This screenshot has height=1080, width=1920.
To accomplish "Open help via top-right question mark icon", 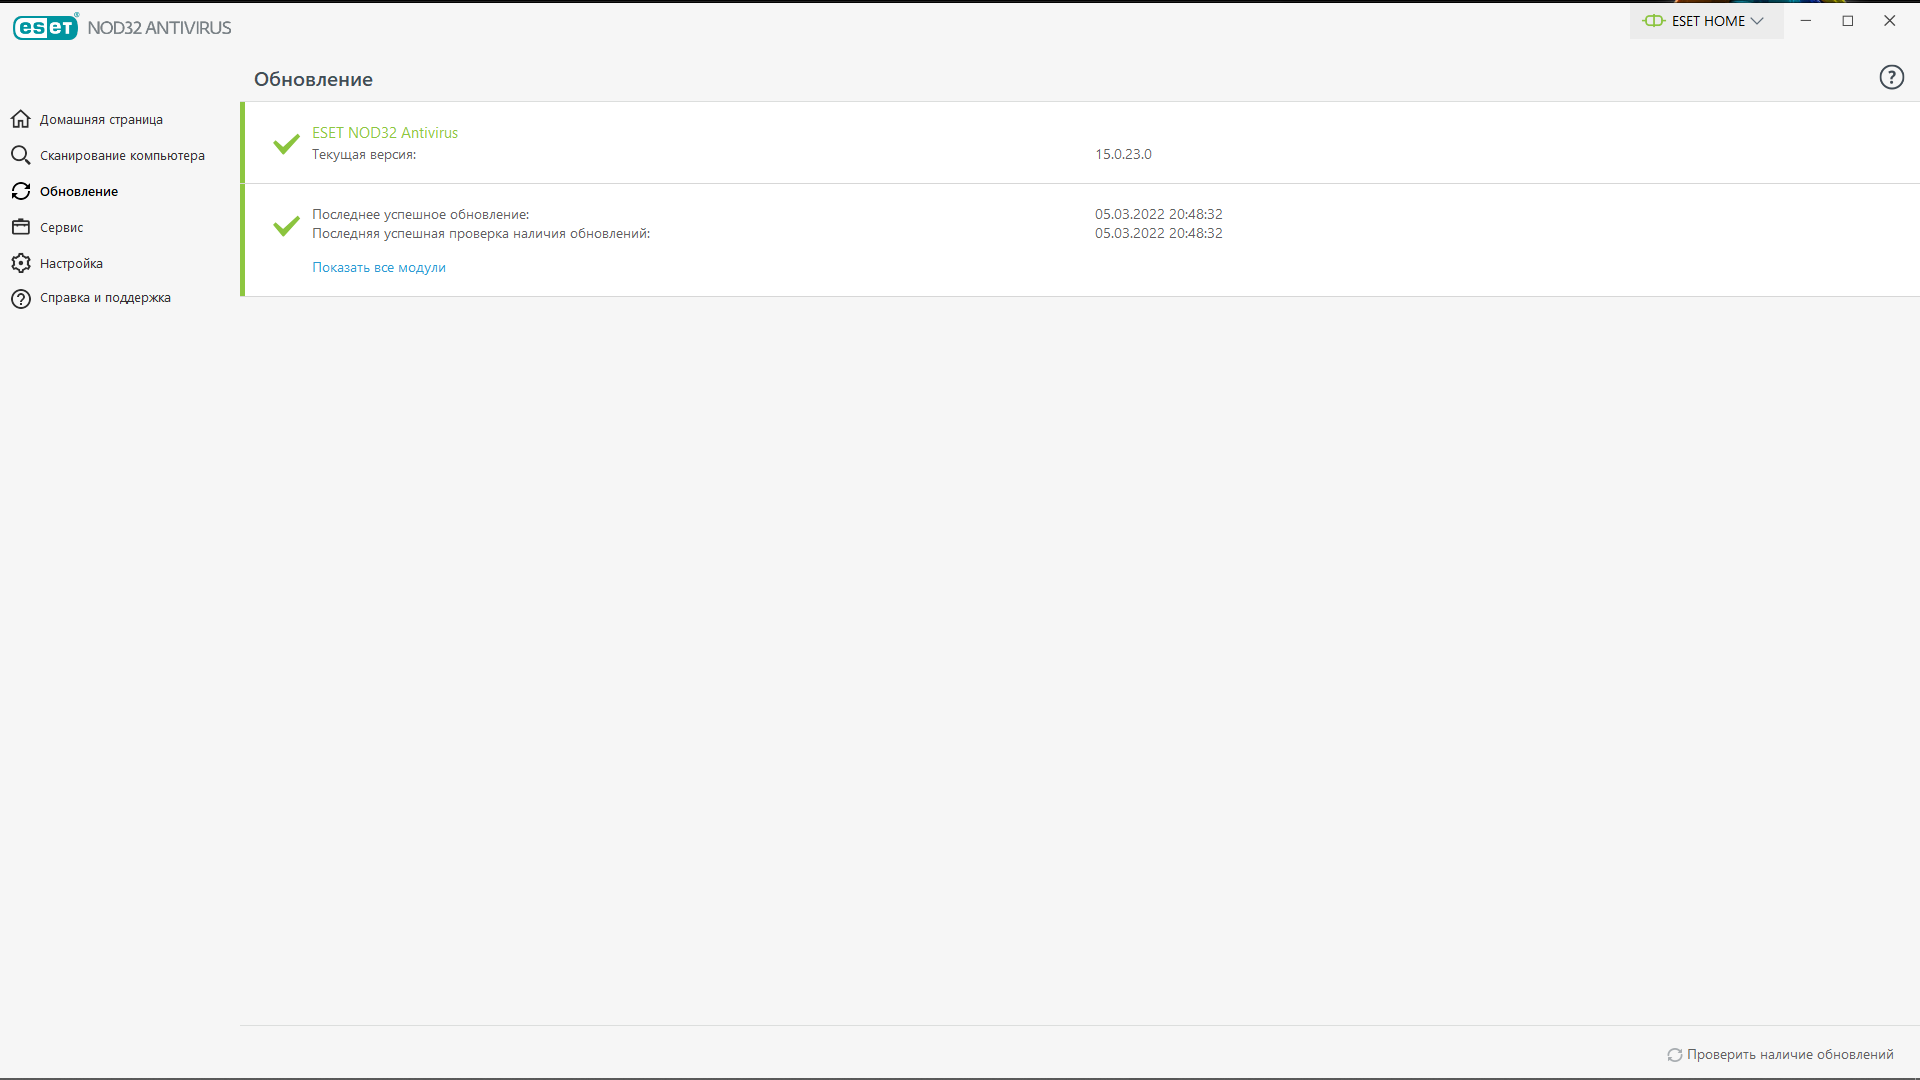I will pyautogui.click(x=1891, y=78).
